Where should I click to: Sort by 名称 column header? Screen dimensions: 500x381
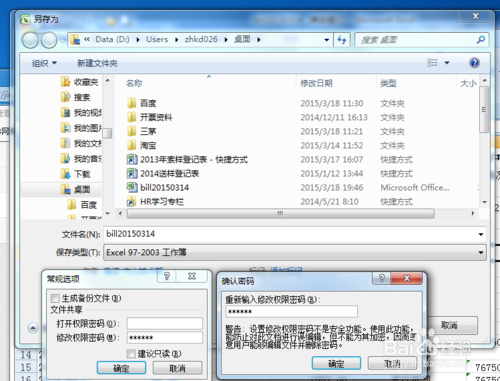tap(134, 83)
